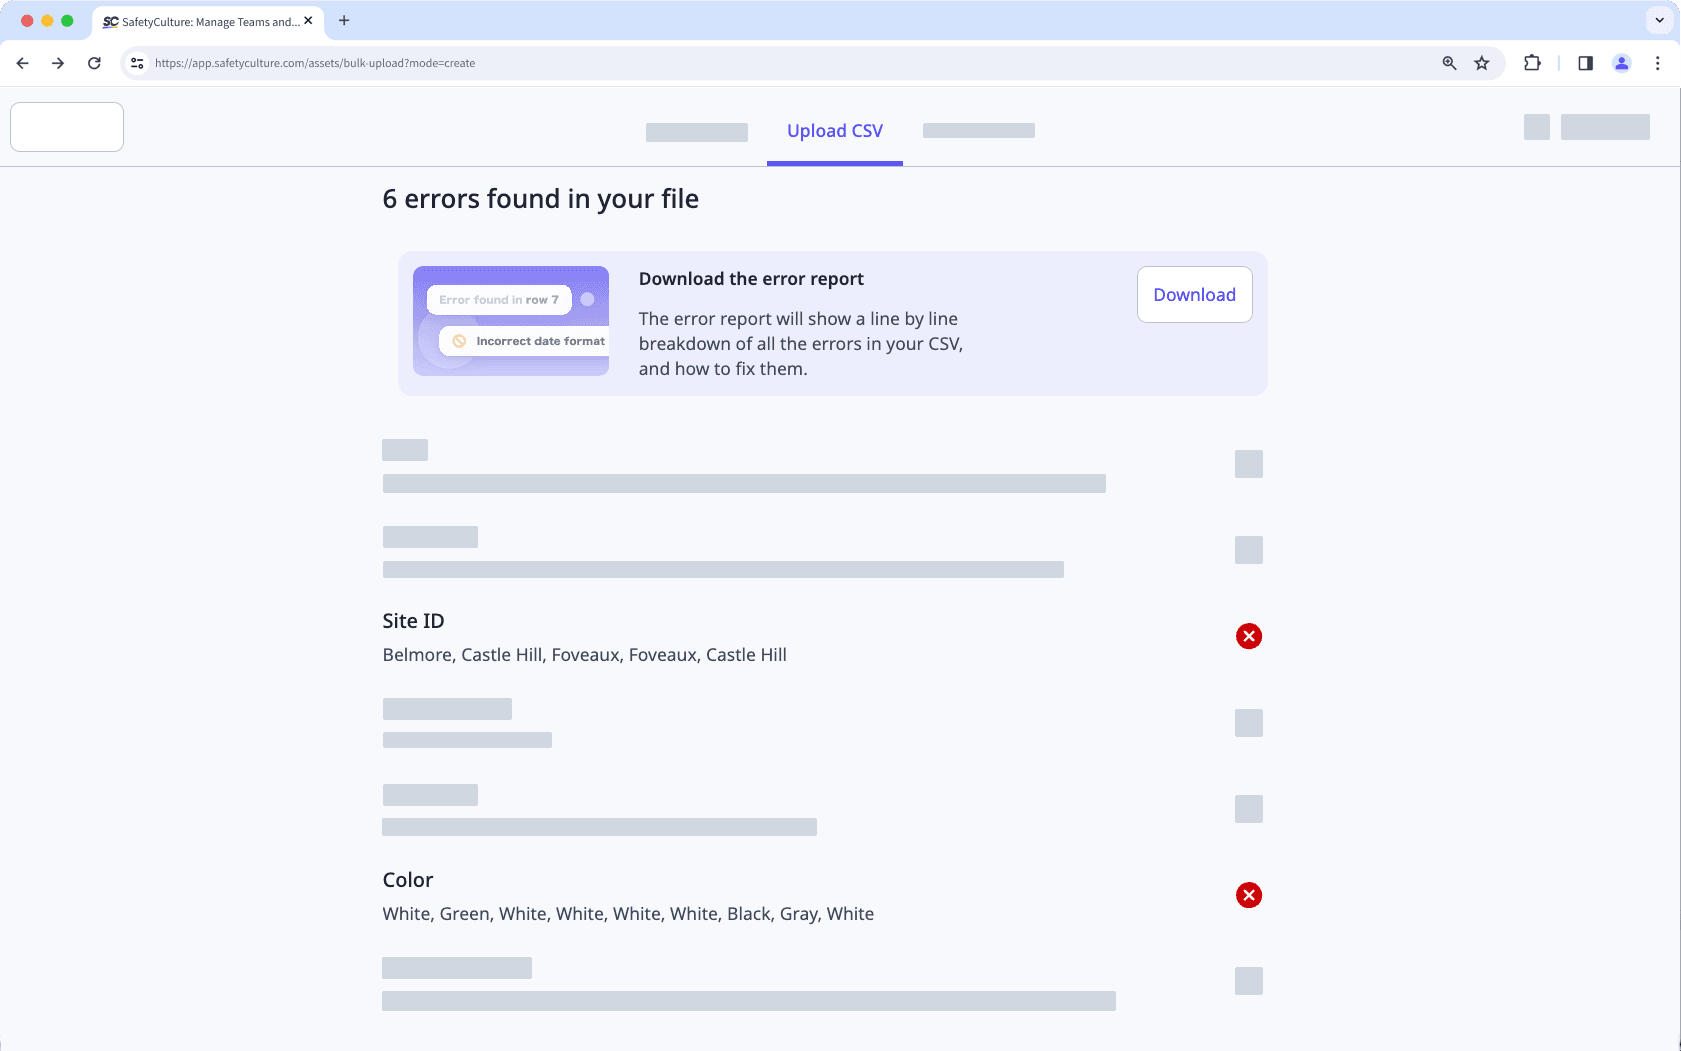View site information in address bar
This screenshot has height=1051, width=1681.
(x=138, y=63)
